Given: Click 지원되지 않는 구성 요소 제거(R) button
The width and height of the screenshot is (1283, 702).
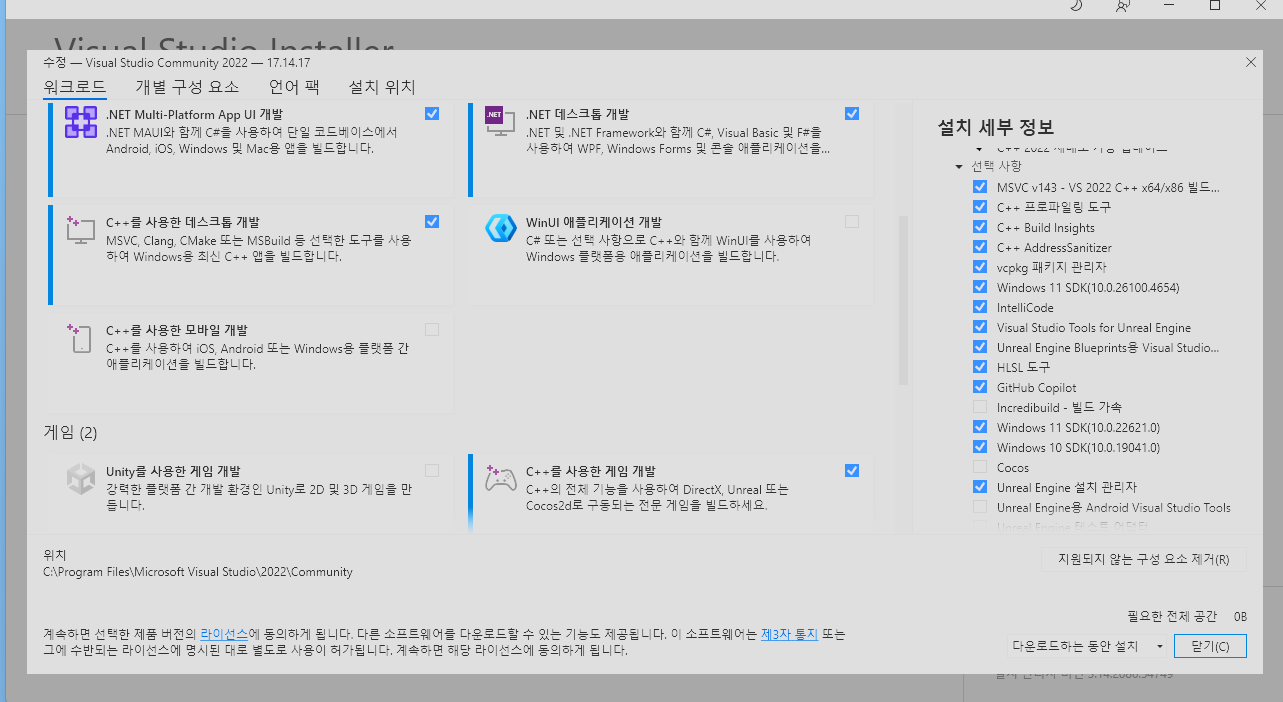Looking at the screenshot, I should 1143,558.
